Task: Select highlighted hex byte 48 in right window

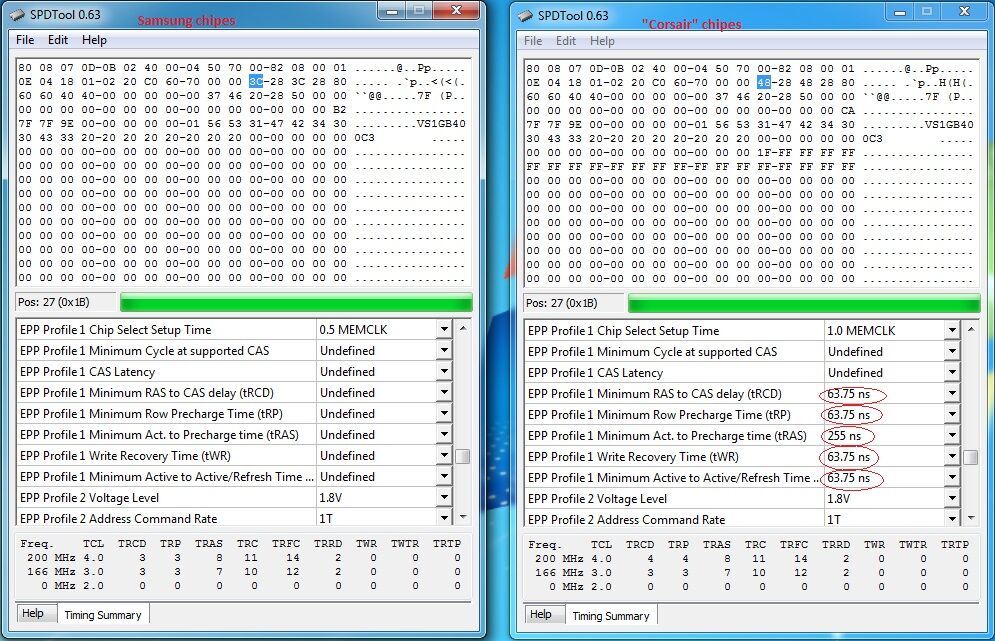Action: (763, 83)
